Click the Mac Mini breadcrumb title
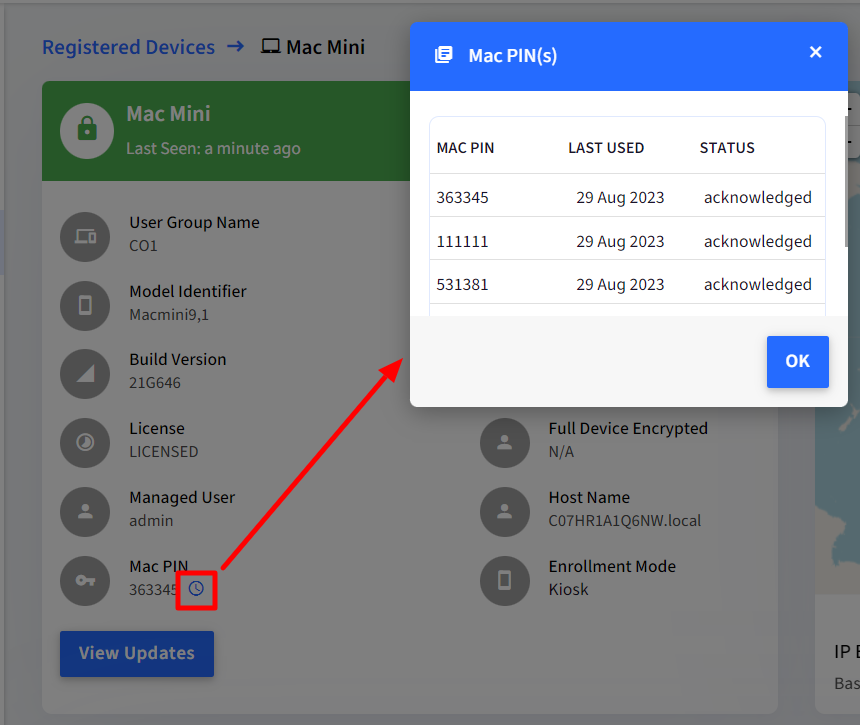The height and width of the screenshot is (725, 860). (x=325, y=47)
